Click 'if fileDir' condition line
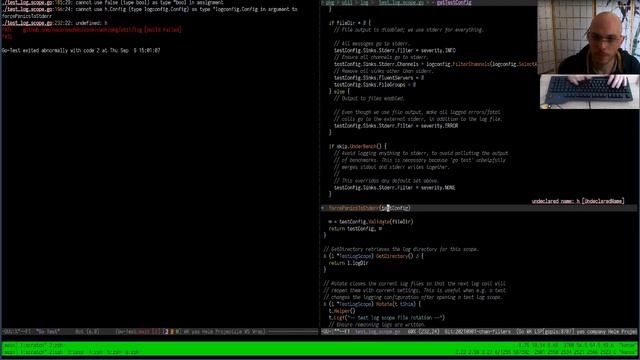This screenshot has height=360, width=640. click(350, 23)
